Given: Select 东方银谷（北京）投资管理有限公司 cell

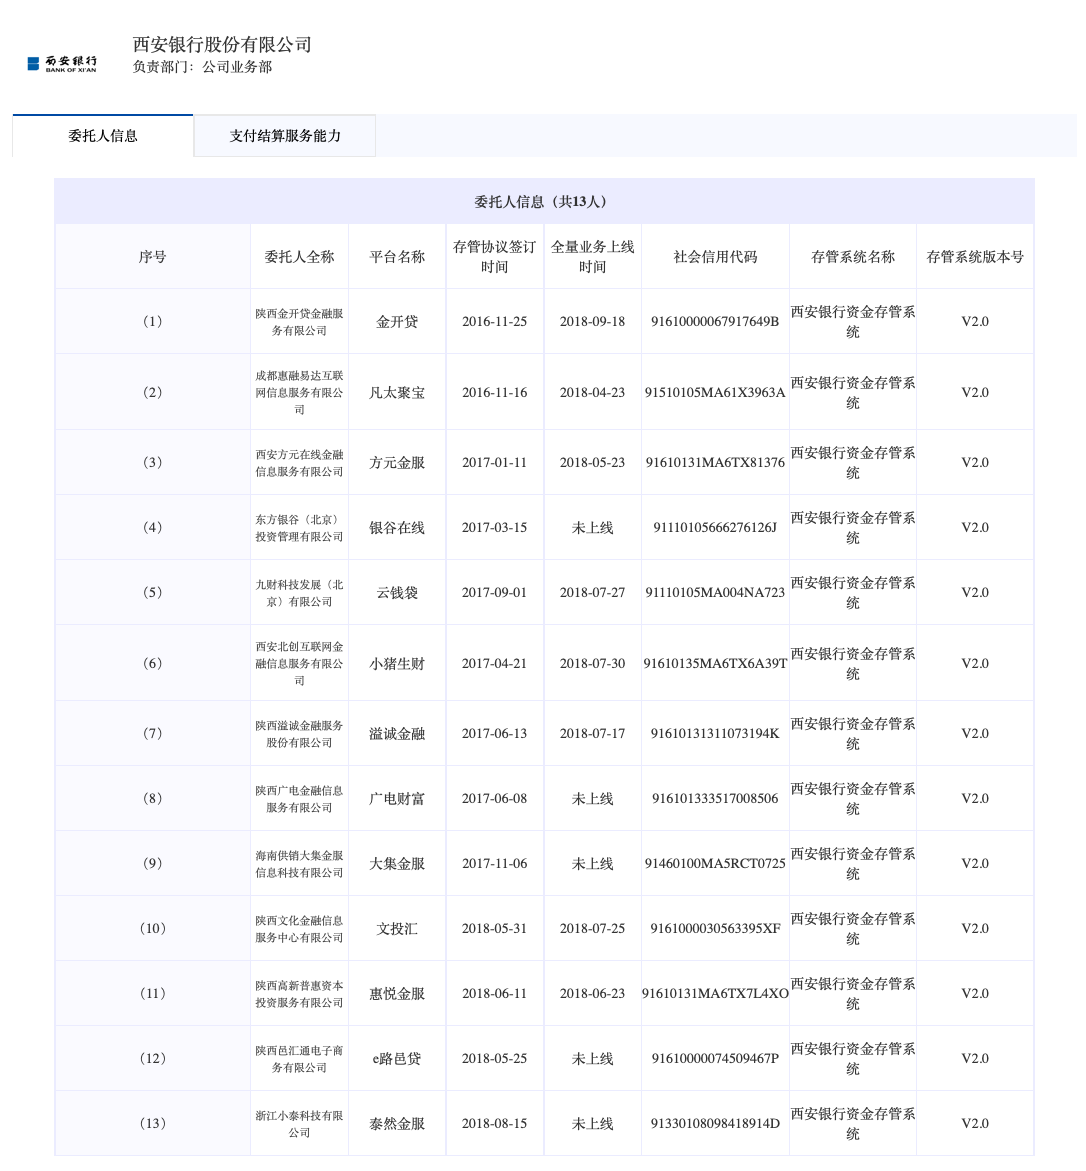Looking at the screenshot, I should click(x=300, y=528).
